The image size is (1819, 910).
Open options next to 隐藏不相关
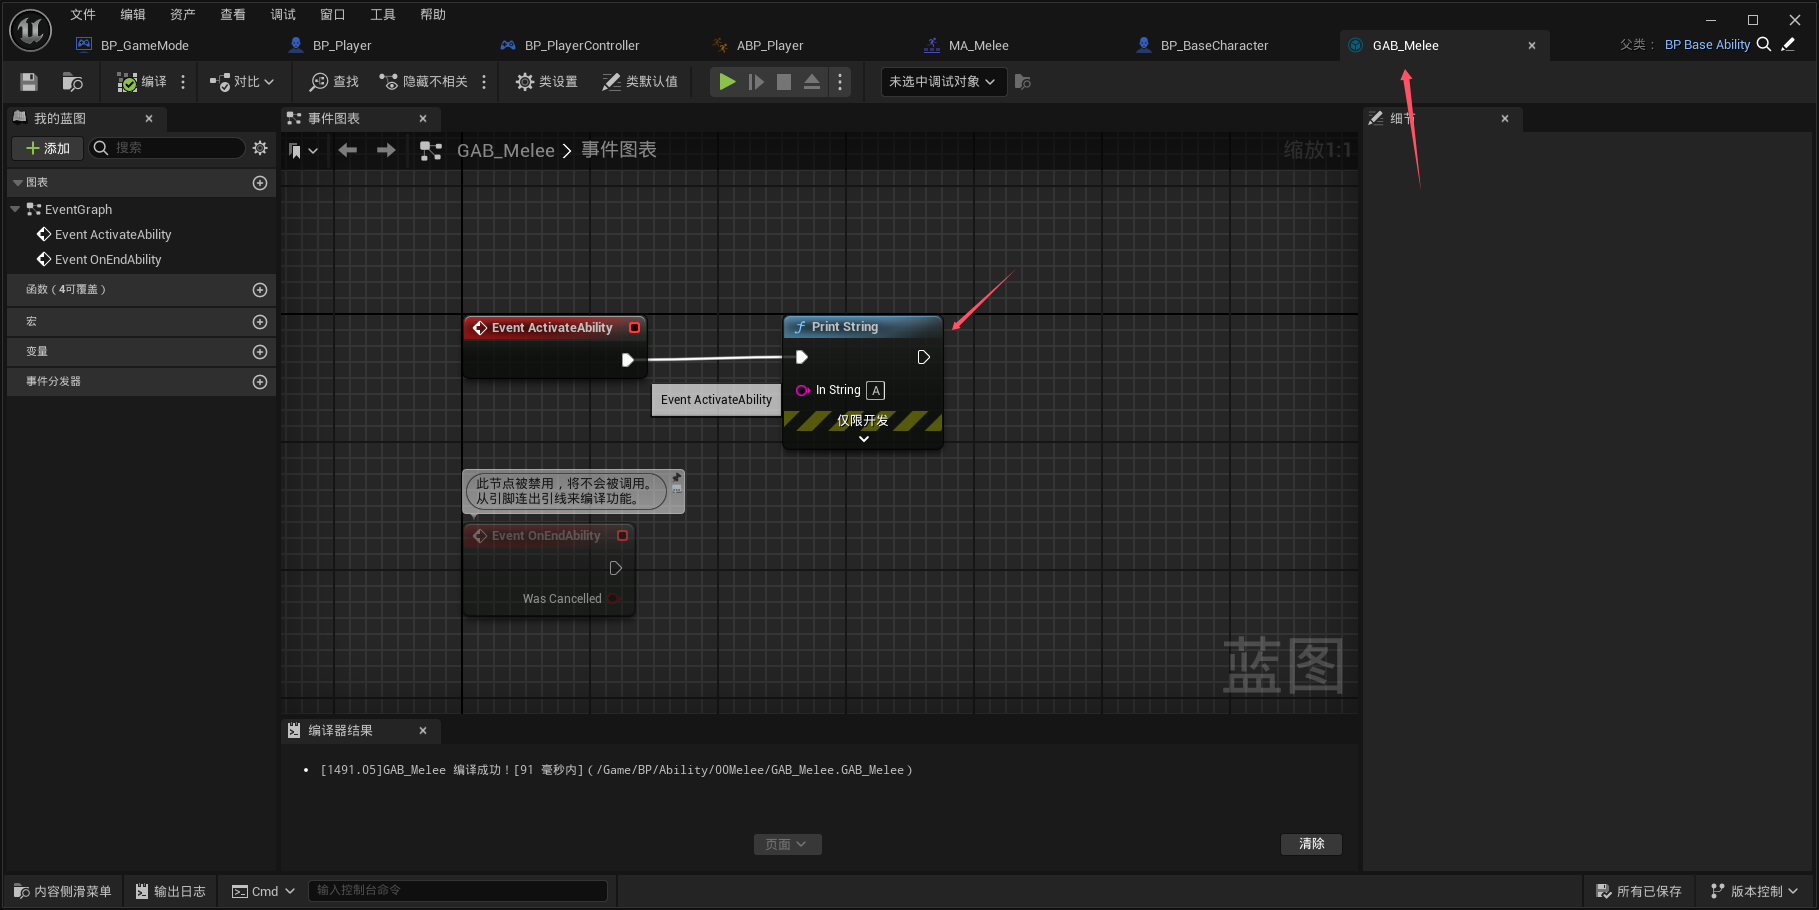point(484,82)
